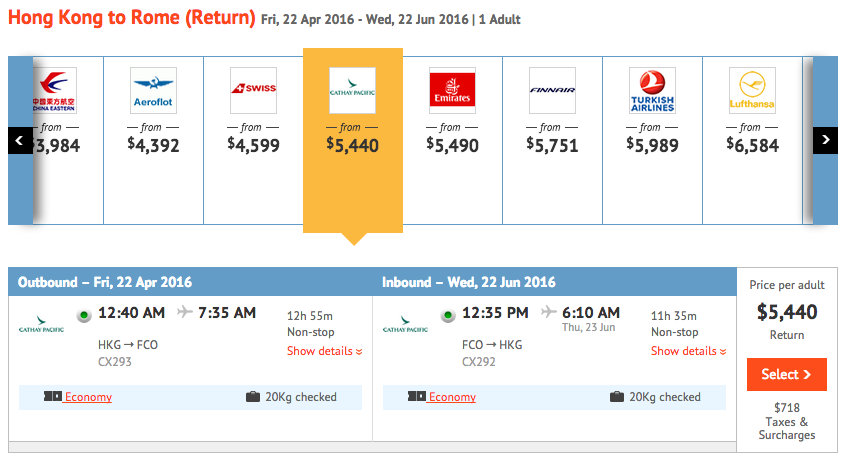Image resolution: width=848 pixels, height=461 pixels.
Task: Choose the Aeroflot airline logo
Action: 154,90
